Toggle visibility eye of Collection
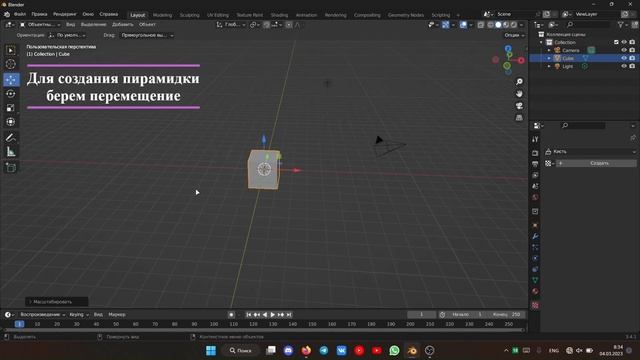Screen dimensions: 640x360 (624, 42)
